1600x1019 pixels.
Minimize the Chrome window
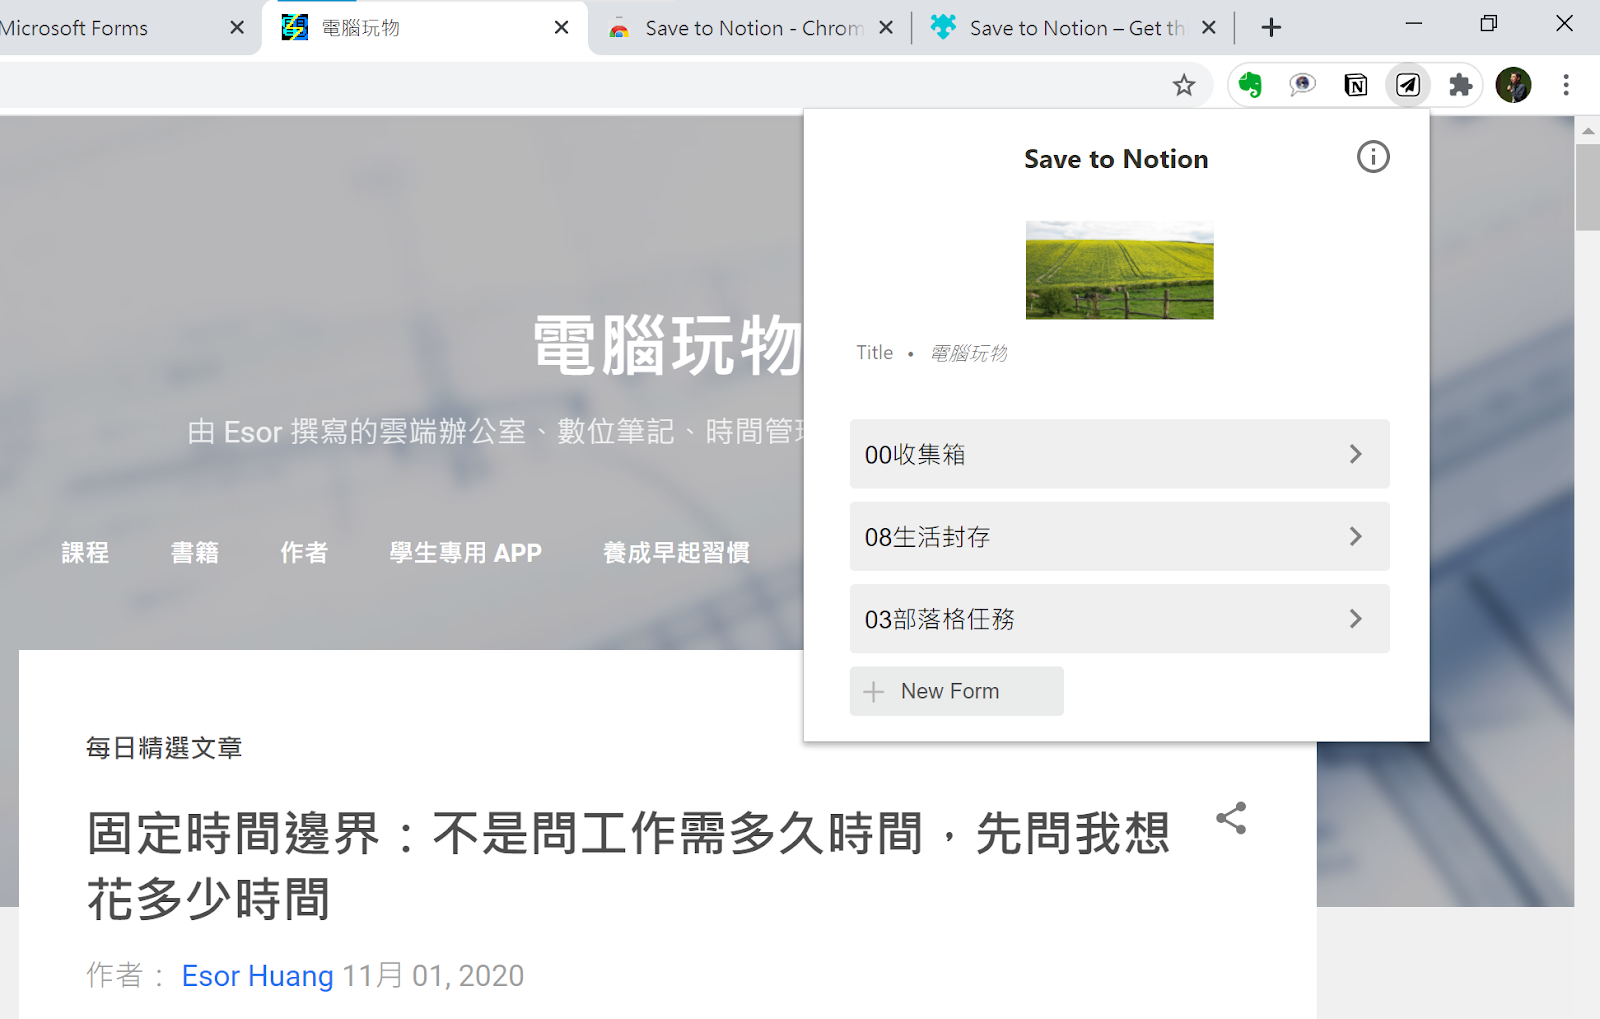point(1414,24)
